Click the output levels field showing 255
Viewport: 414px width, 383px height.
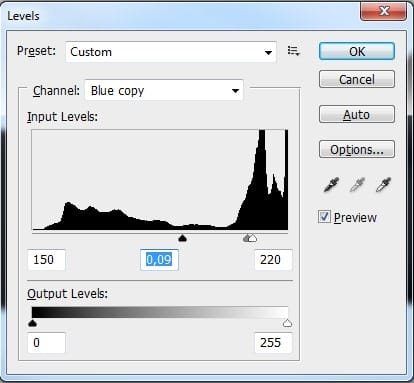click(273, 343)
